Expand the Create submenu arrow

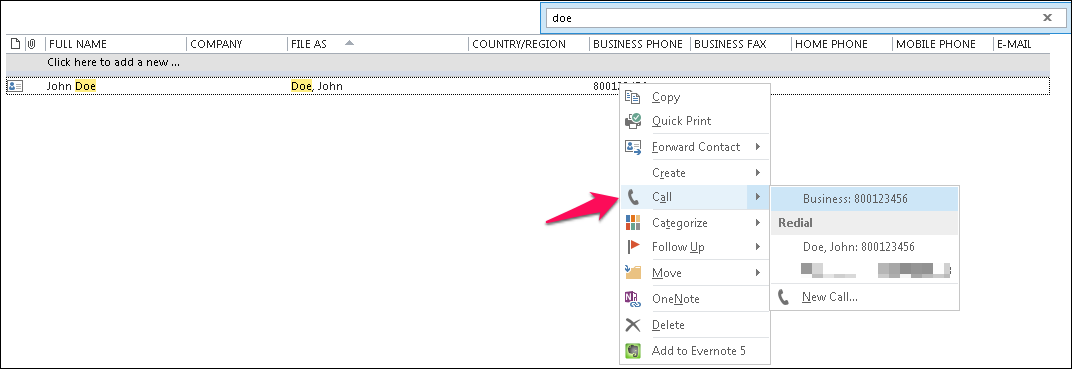[758, 173]
